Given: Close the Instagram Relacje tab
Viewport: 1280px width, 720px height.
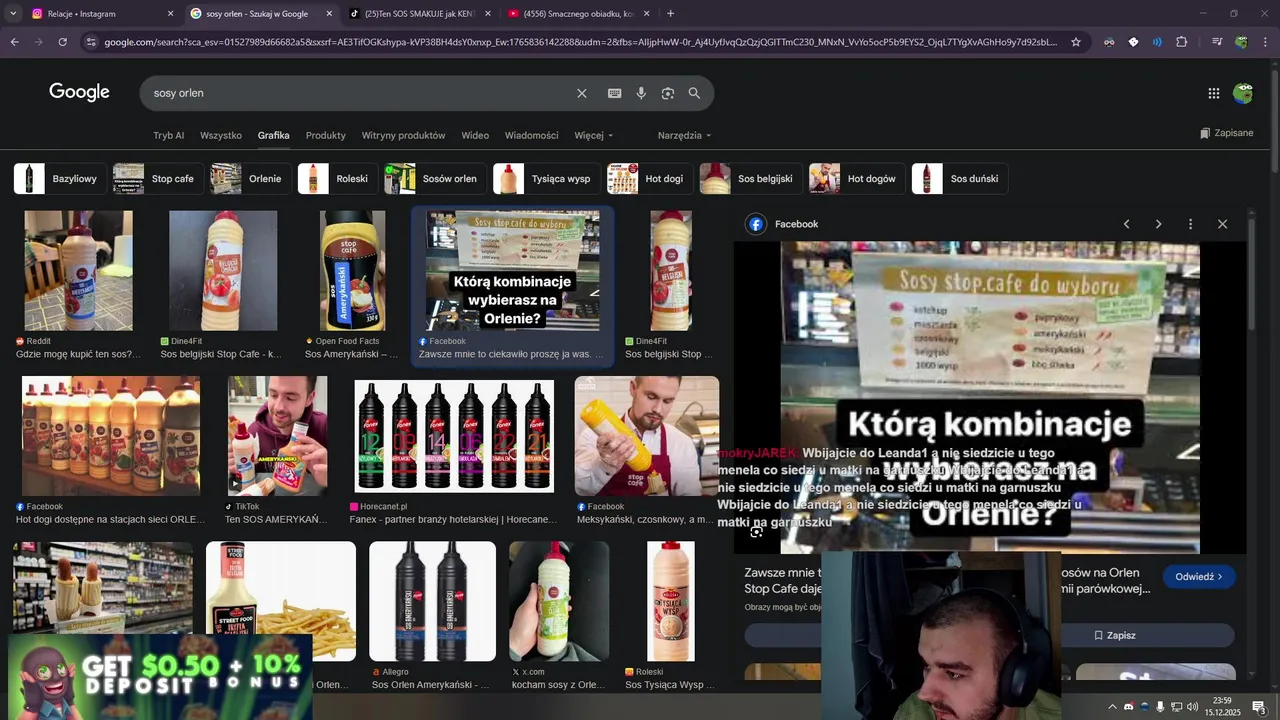Looking at the screenshot, I should pyautogui.click(x=170, y=14).
